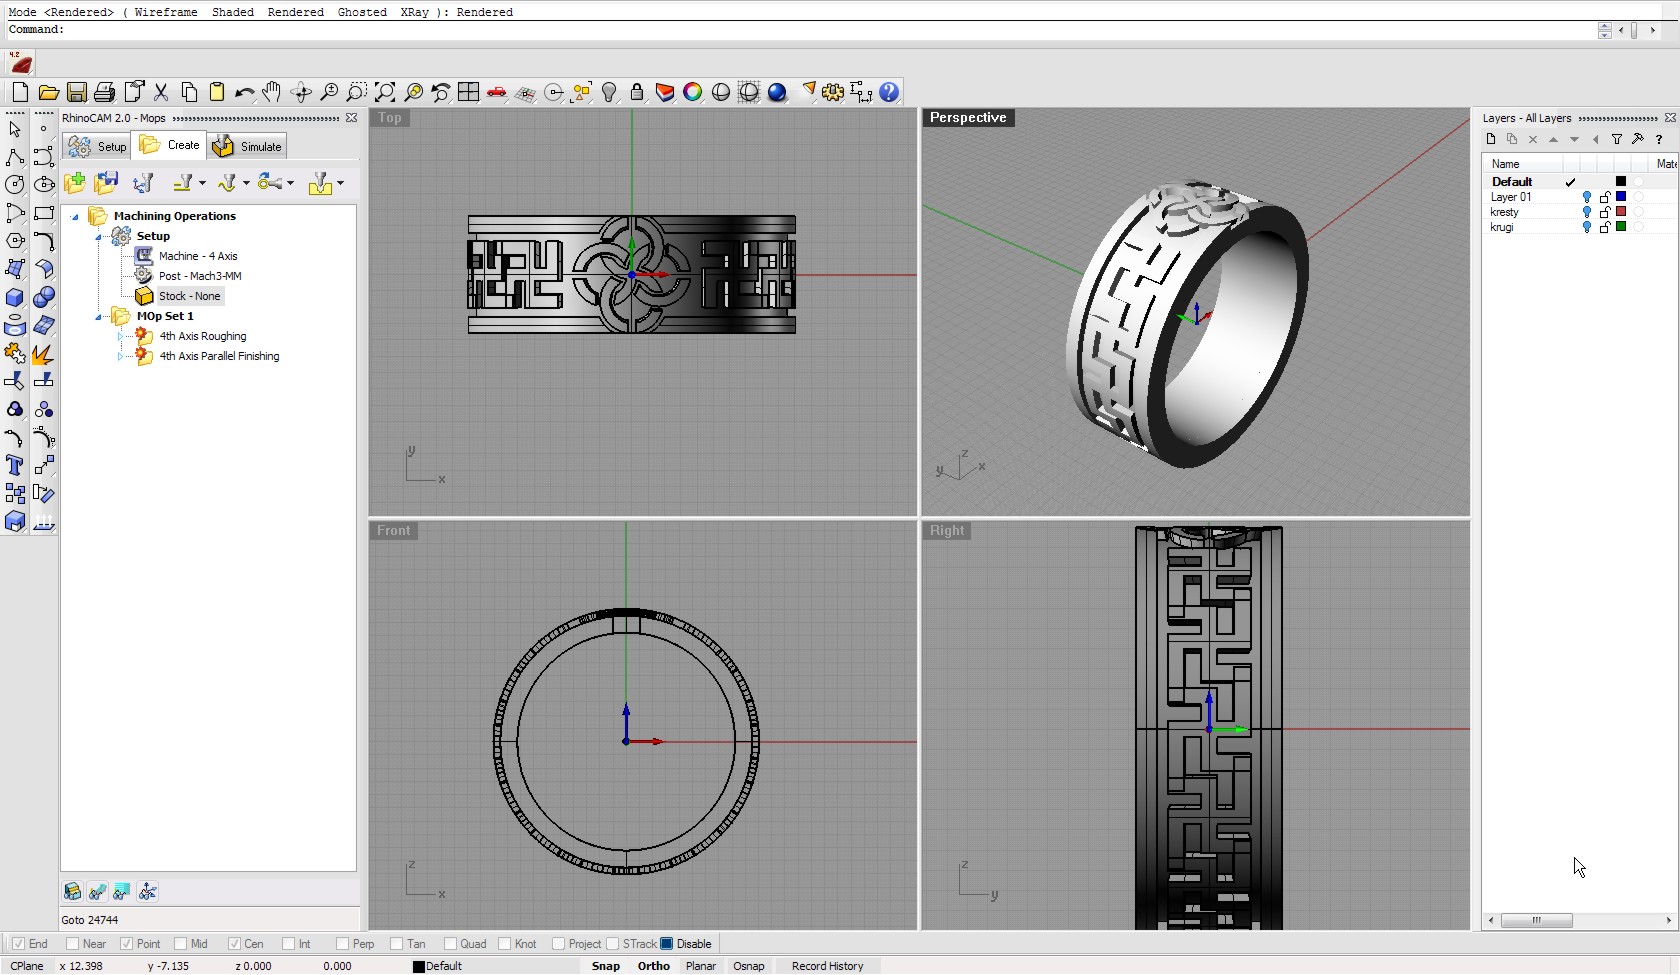Collapse the Machining Operations tree node
The width and height of the screenshot is (1680, 975).
[x=75, y=216]
